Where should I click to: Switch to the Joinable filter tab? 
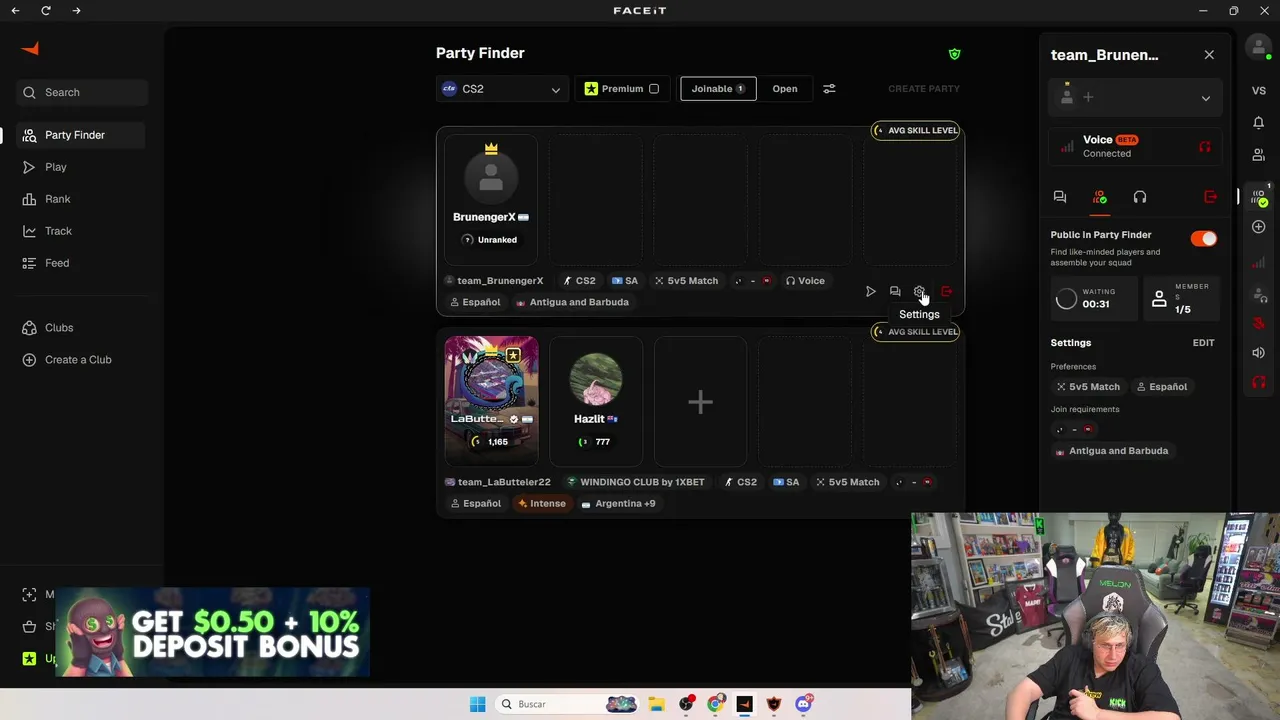point(718,89)
